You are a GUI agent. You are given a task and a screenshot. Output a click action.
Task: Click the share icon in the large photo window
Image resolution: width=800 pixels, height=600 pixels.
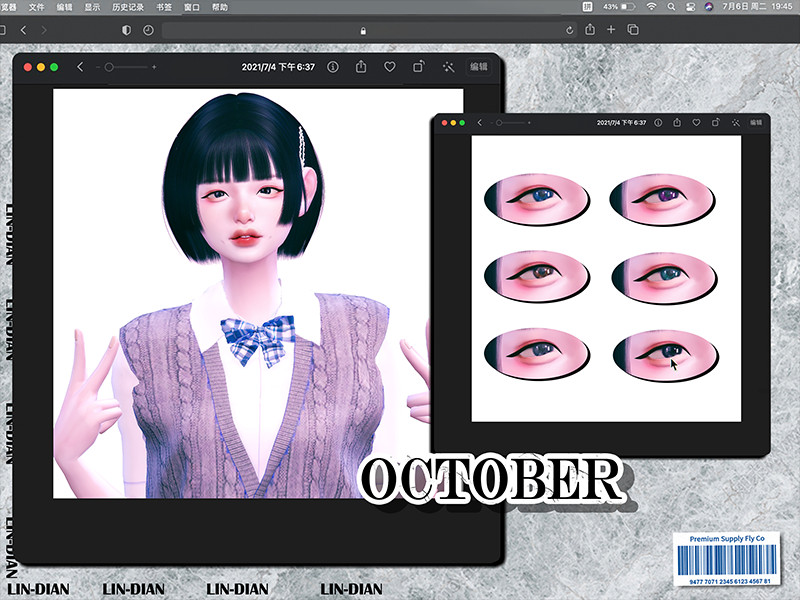pyautogui.click(x=361, y=67)
